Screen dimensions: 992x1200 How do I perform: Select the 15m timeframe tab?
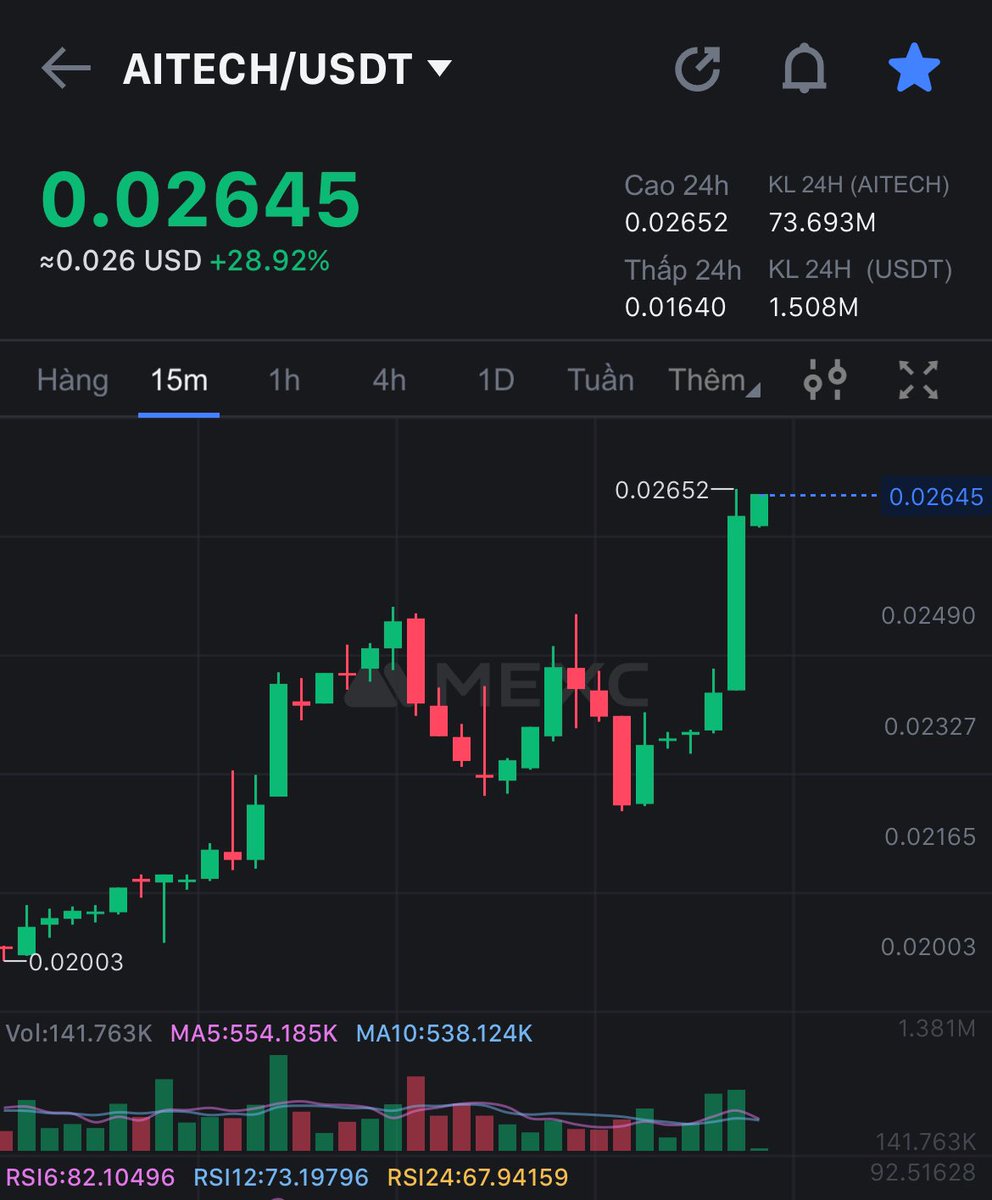179,380
